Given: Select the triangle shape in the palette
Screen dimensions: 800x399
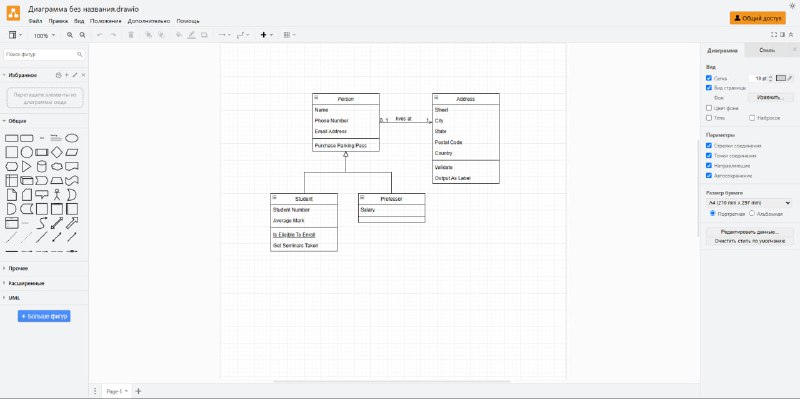Looking at the screenshot, I should [27, 166].
